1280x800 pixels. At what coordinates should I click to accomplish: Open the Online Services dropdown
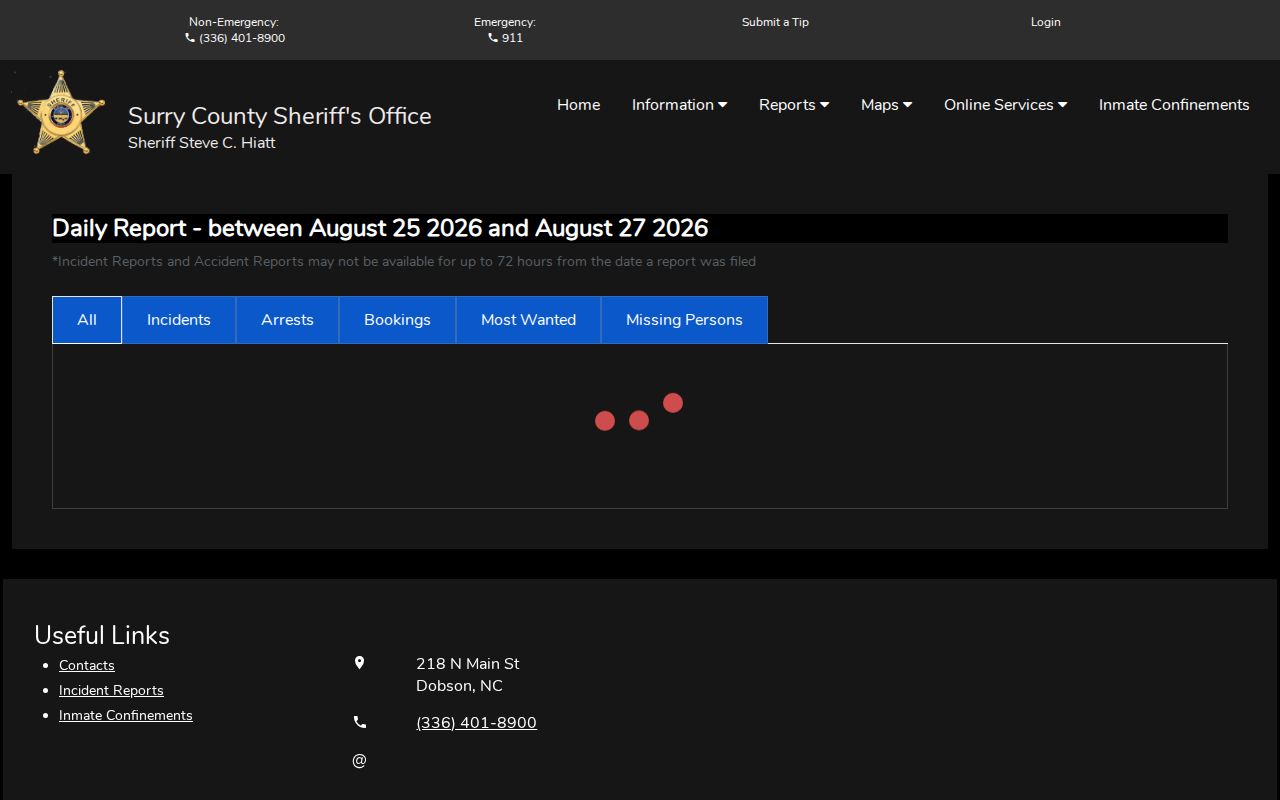[x=1005, y=105]
